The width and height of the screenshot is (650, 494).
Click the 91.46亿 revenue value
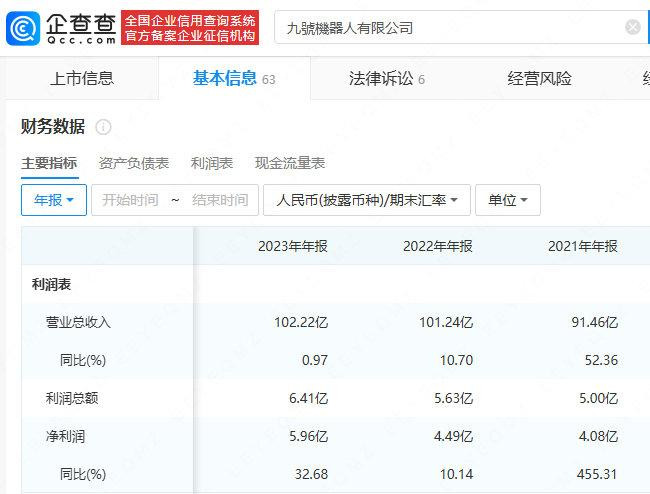tap(595, 322)
